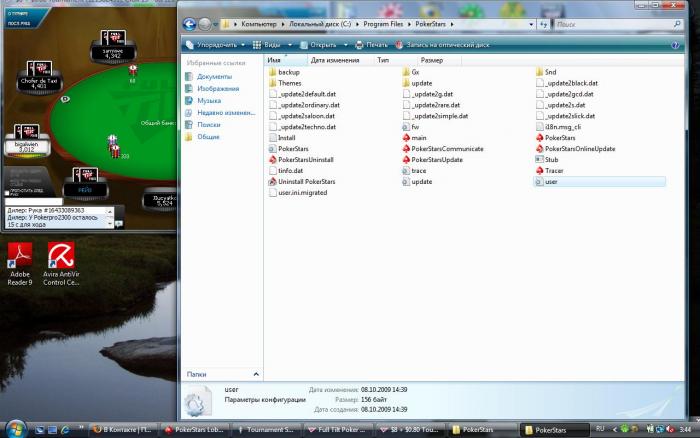Open the Упорядочить dropdown menu
This screenshot has width=700, height=438.
216,45
